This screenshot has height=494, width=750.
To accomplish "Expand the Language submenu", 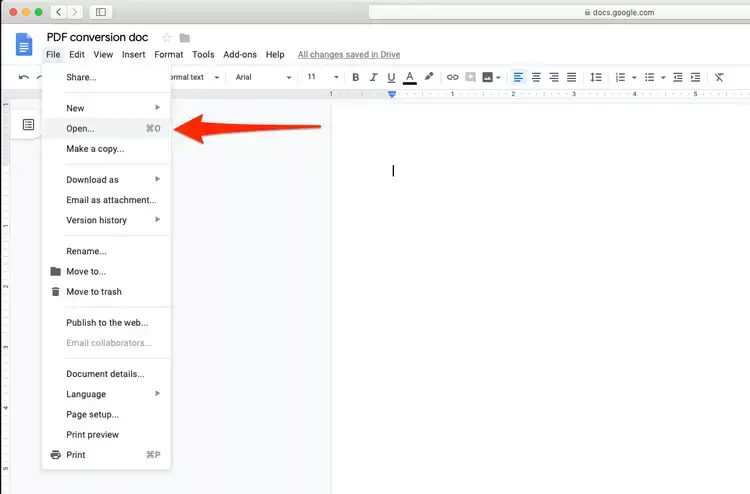I will point(106,394).
